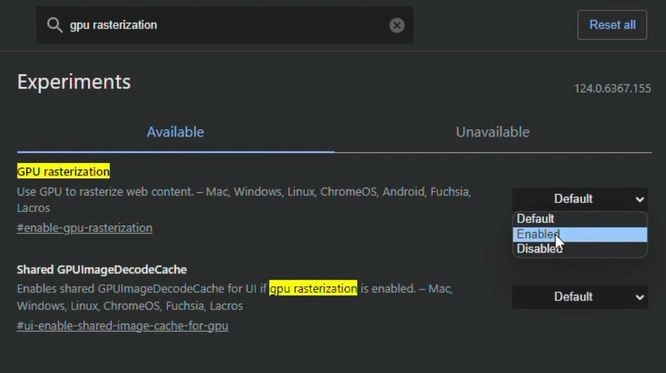Switch to the Available tab
The height and width of the screenshot is (373, 666).
coord(175,132)
